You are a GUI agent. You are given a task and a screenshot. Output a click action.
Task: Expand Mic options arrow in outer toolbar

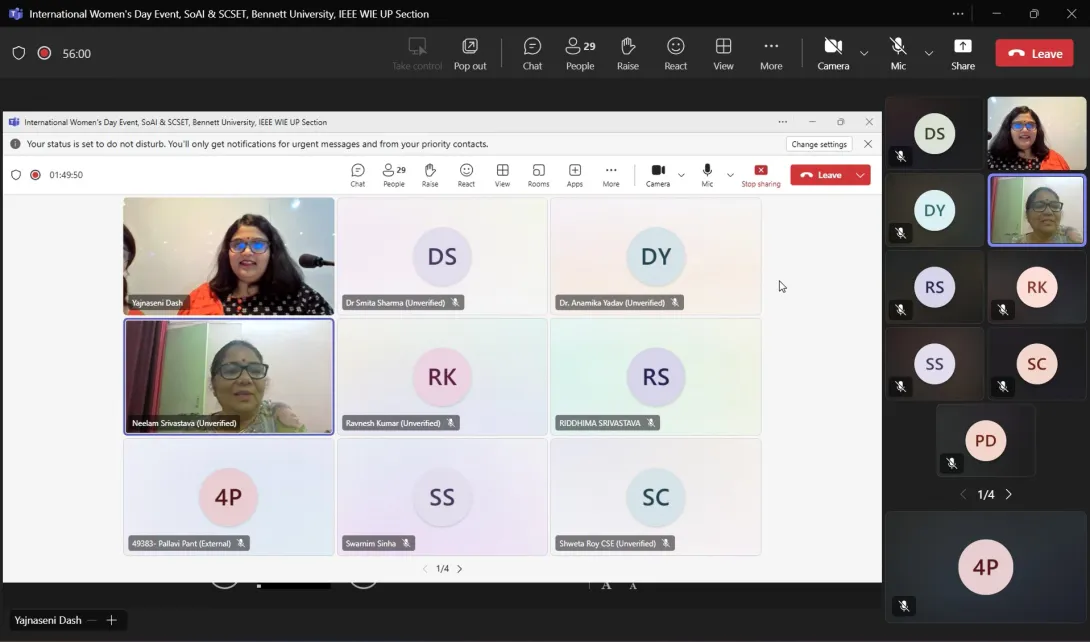point(929,53)
